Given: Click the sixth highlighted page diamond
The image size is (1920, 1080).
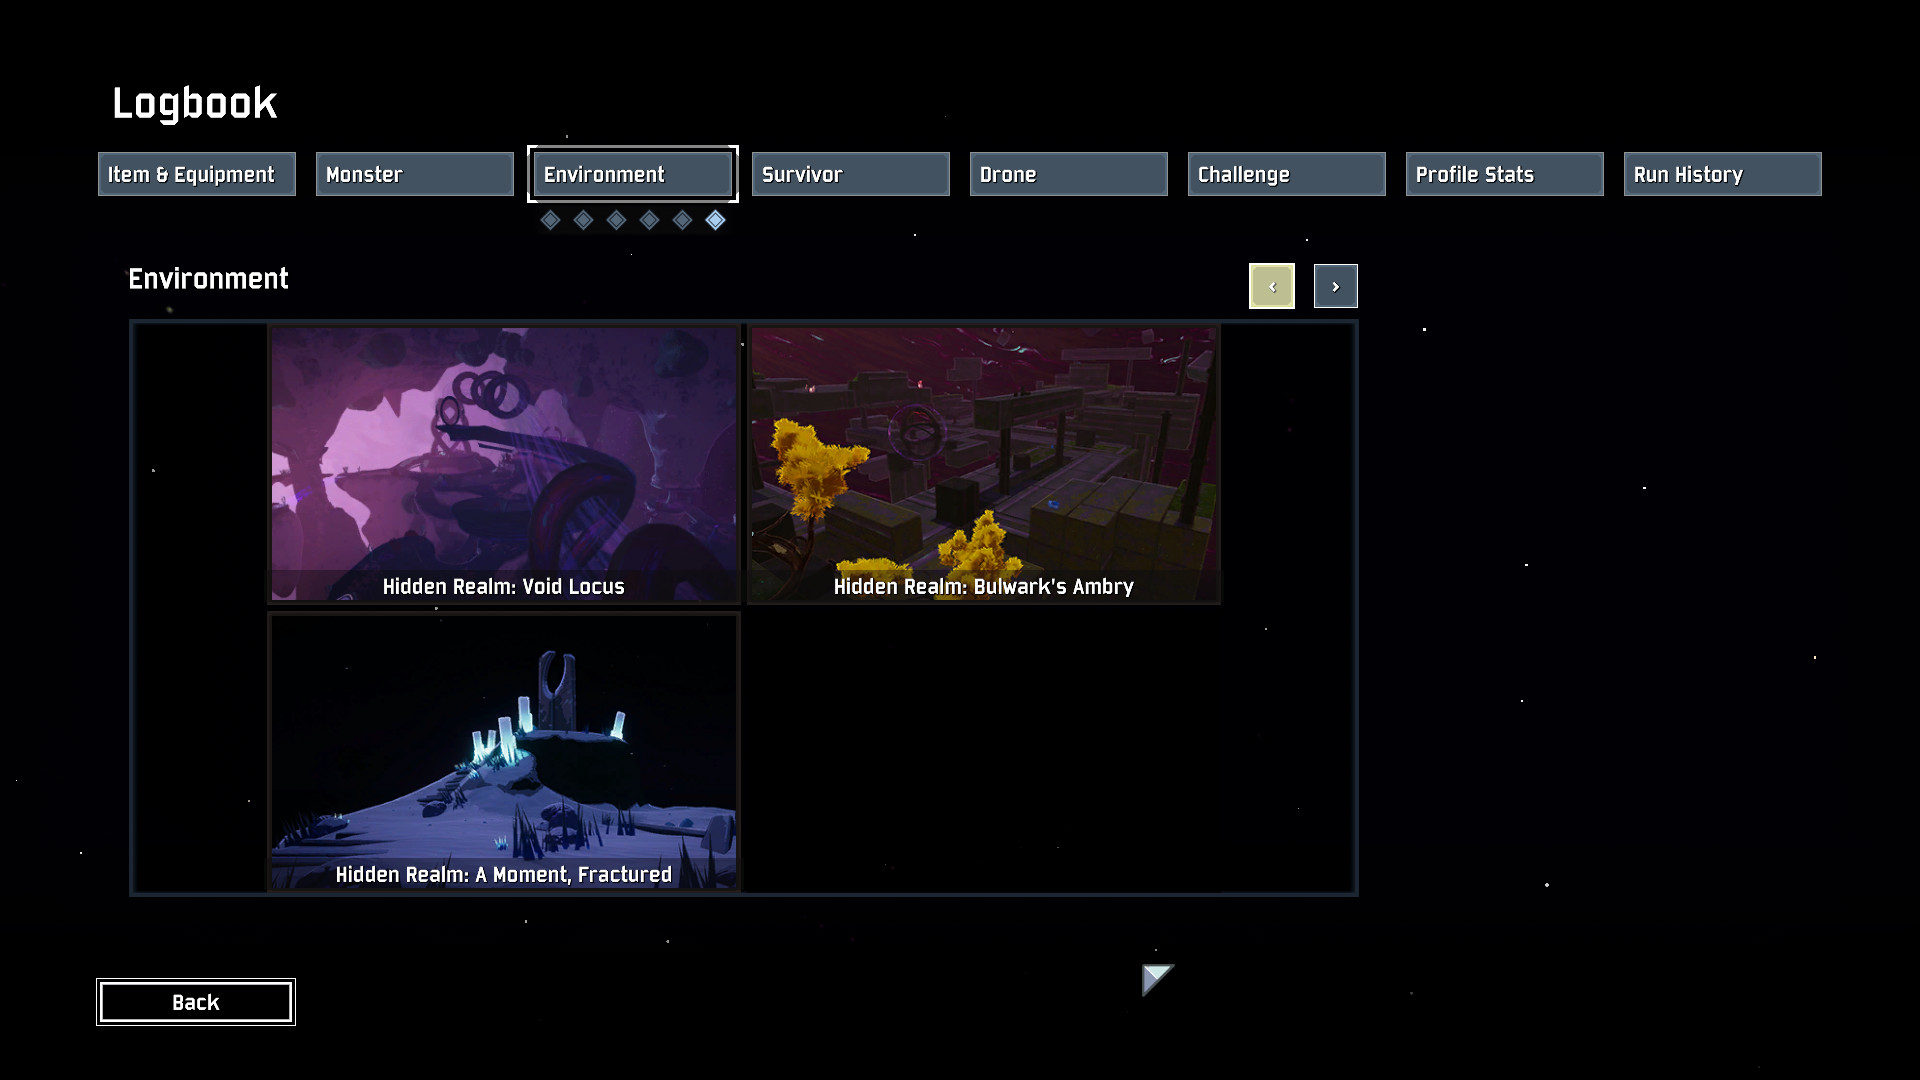Looking at the screenshot, I should pos(715,220).
